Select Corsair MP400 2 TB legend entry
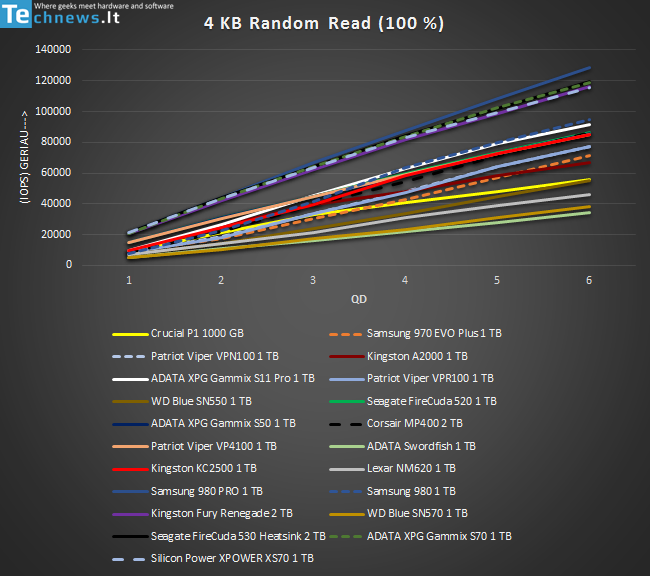The width and height of the screenshot is (650, 576). [x=396, y=423]
